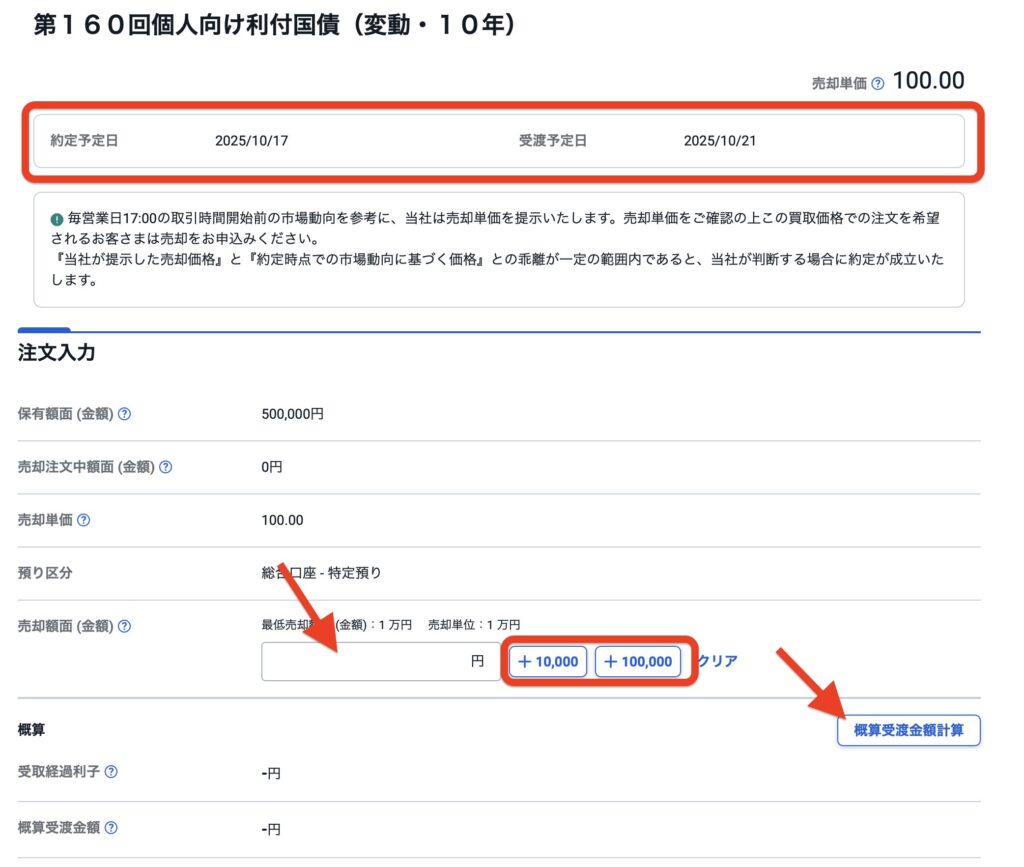Open help icon next to 売却注文中額面 (金額)
The width and height of the screenshot is (1024, 867).
(x=166, y=467)
